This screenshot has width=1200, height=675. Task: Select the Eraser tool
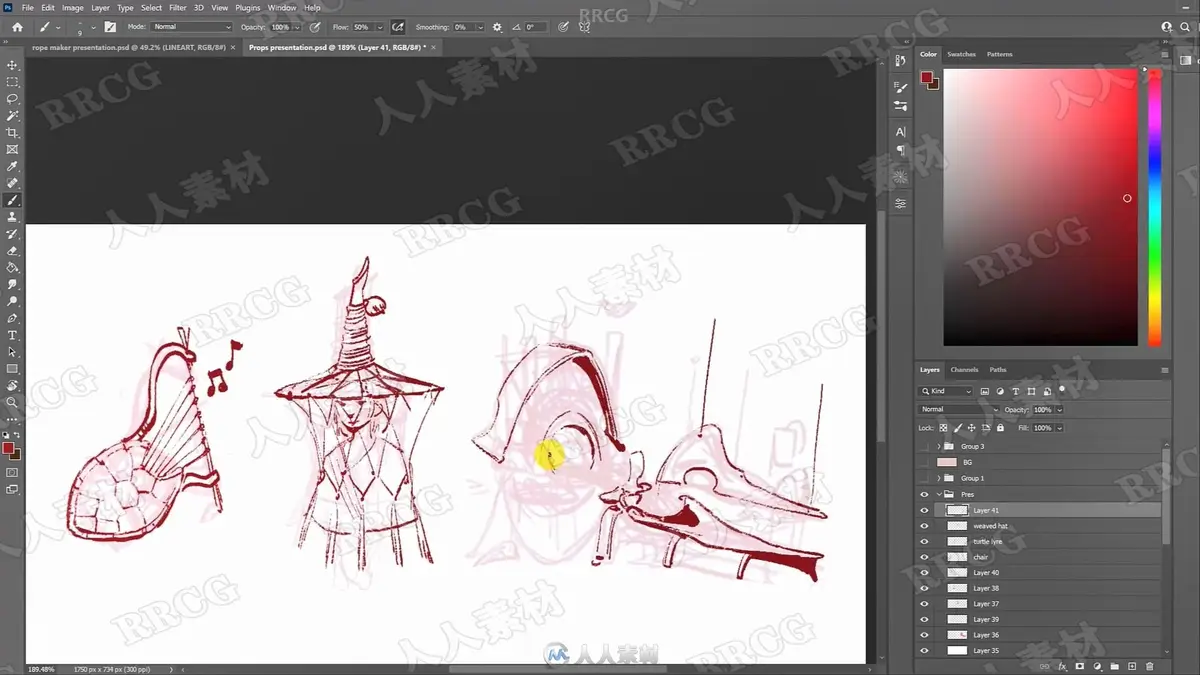coord(12,251)
